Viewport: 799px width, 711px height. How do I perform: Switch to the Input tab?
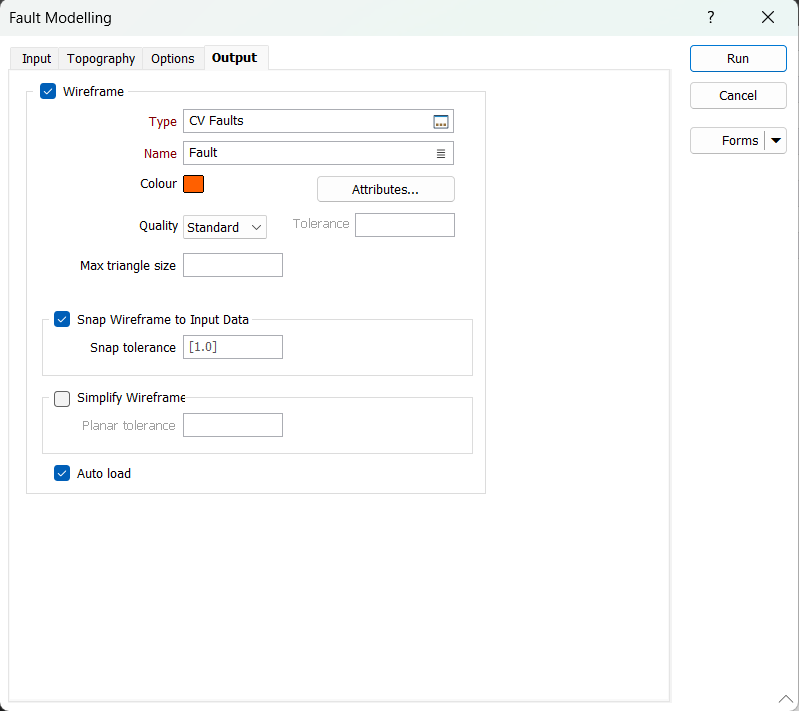click(36, 59)
